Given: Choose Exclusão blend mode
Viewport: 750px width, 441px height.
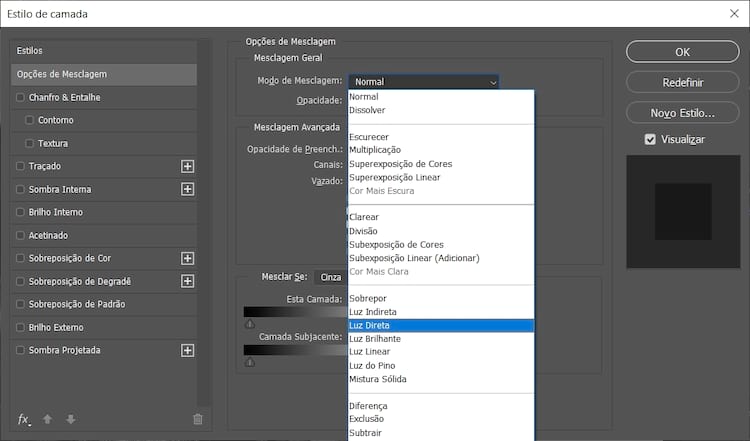Looking at the screenshot, I should click(x=441, y=419).
